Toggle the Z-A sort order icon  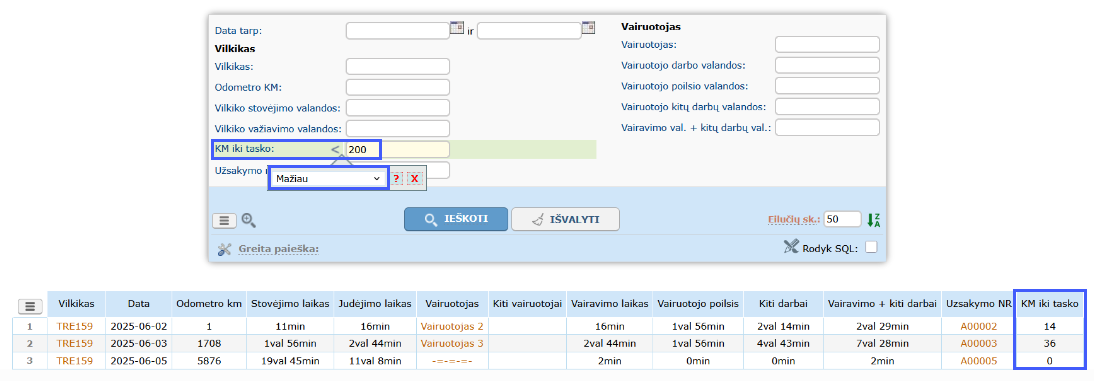[874, 220]
